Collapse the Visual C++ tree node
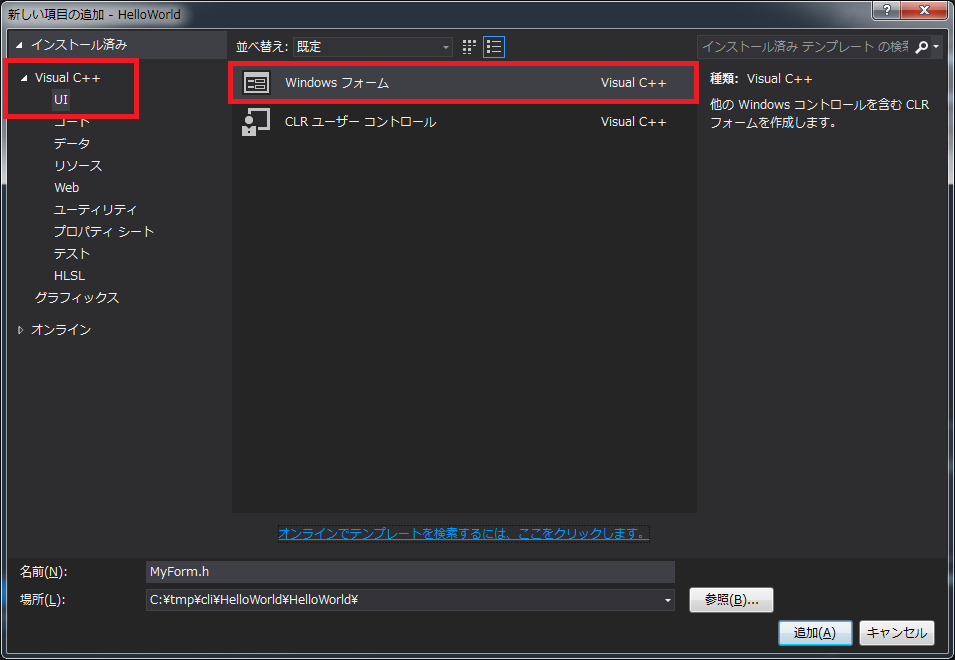955x660 pixels. (x=24, y=78)
